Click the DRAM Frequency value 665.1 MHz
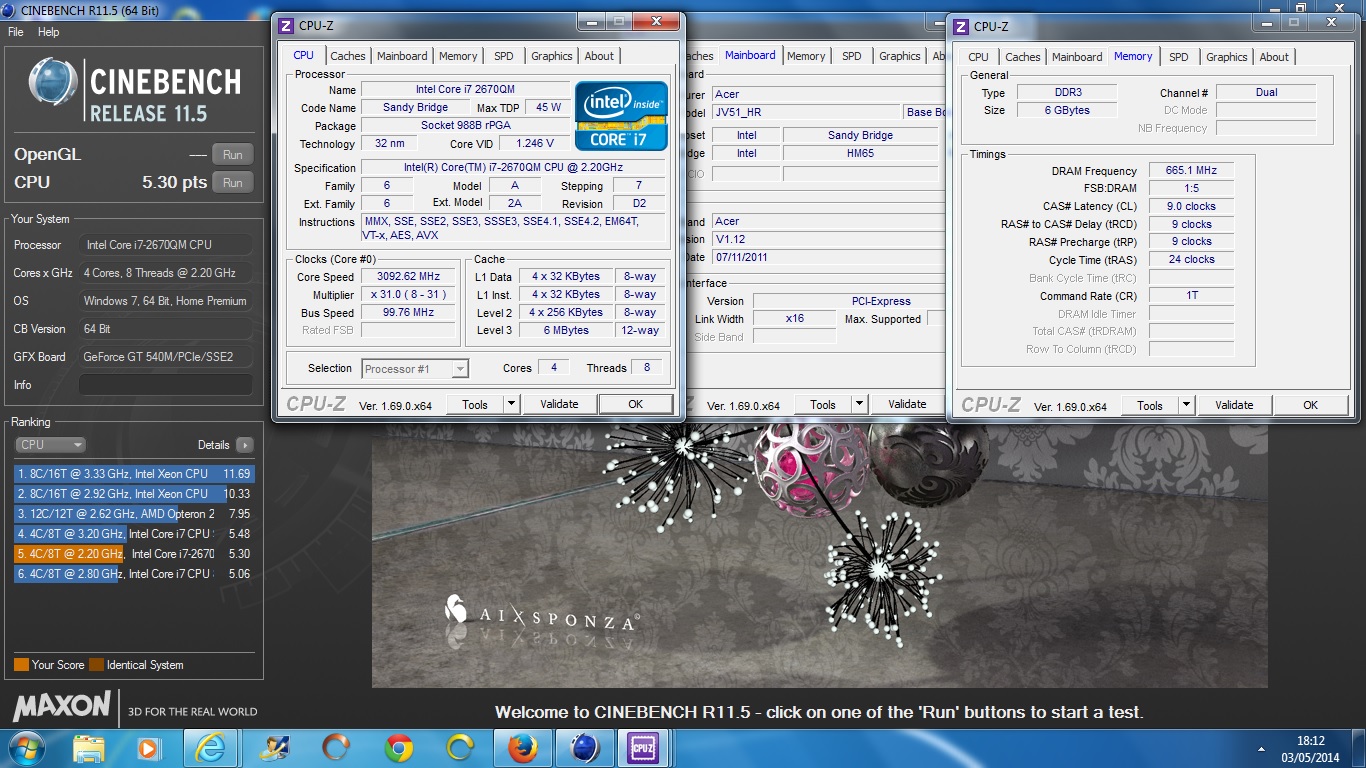Viewport: 1366px width, 768px height. tap(1191, 171)
